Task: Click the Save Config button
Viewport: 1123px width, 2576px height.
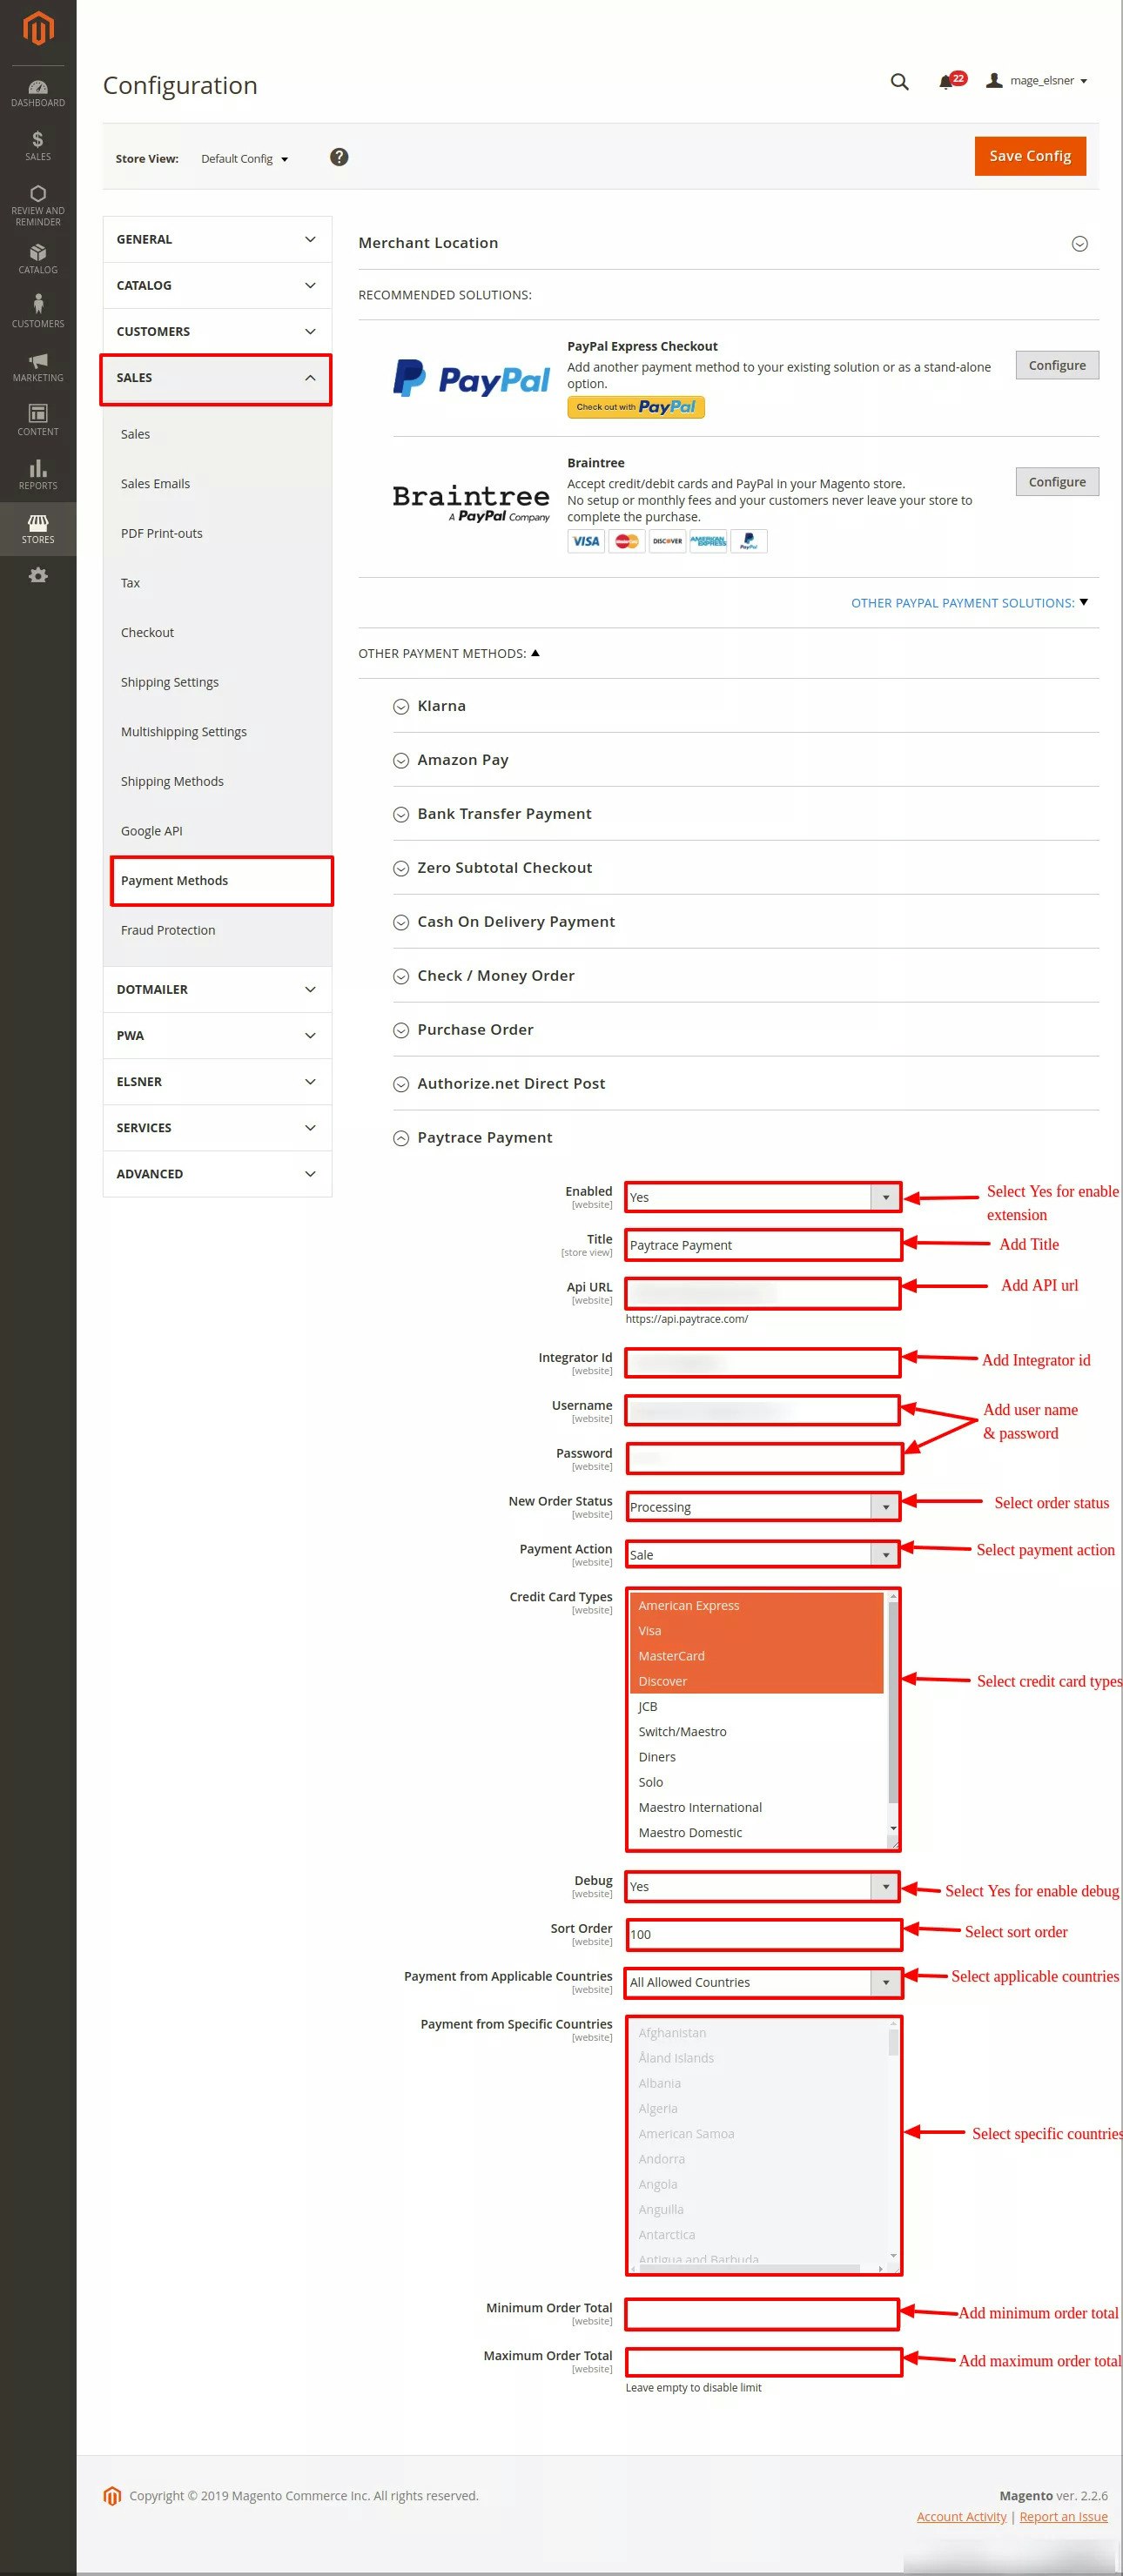Action: pos(1030,156)
